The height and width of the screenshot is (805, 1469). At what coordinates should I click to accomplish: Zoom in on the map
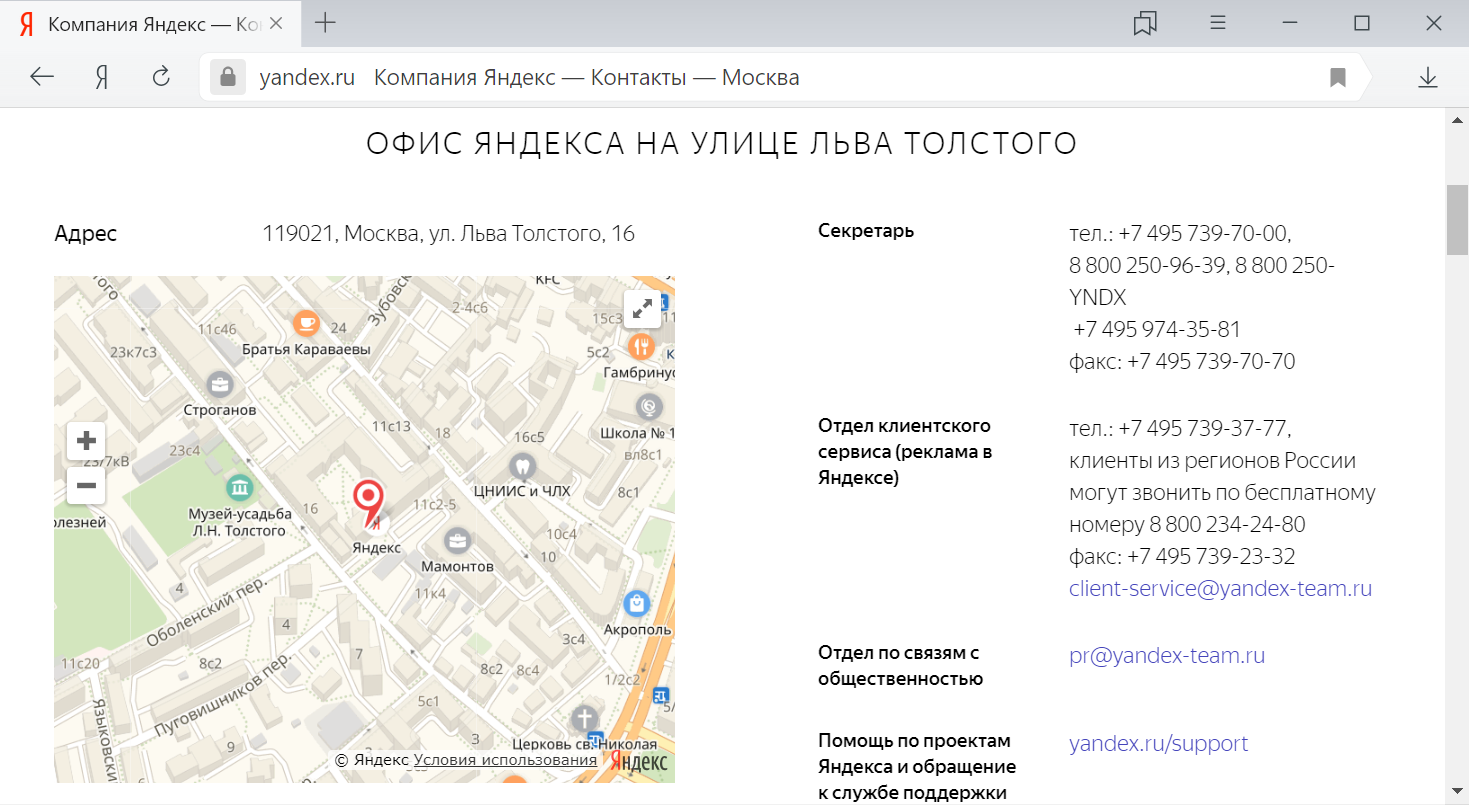(x=86, y=440)
